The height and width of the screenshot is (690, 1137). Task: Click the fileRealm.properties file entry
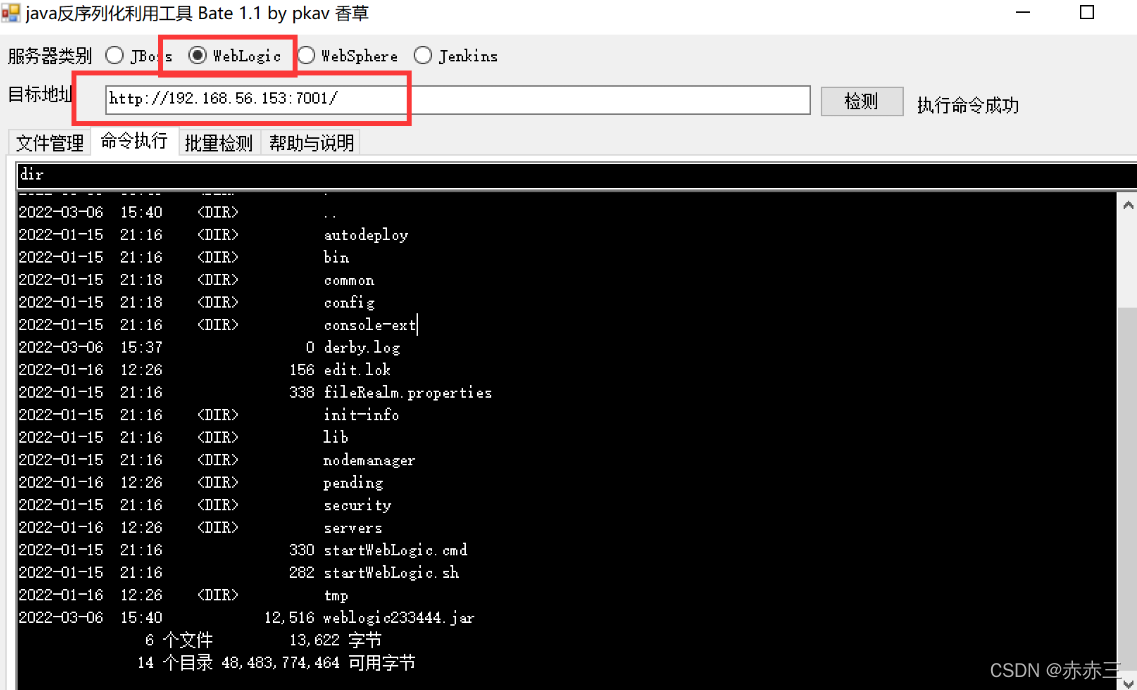coord(408,392)
